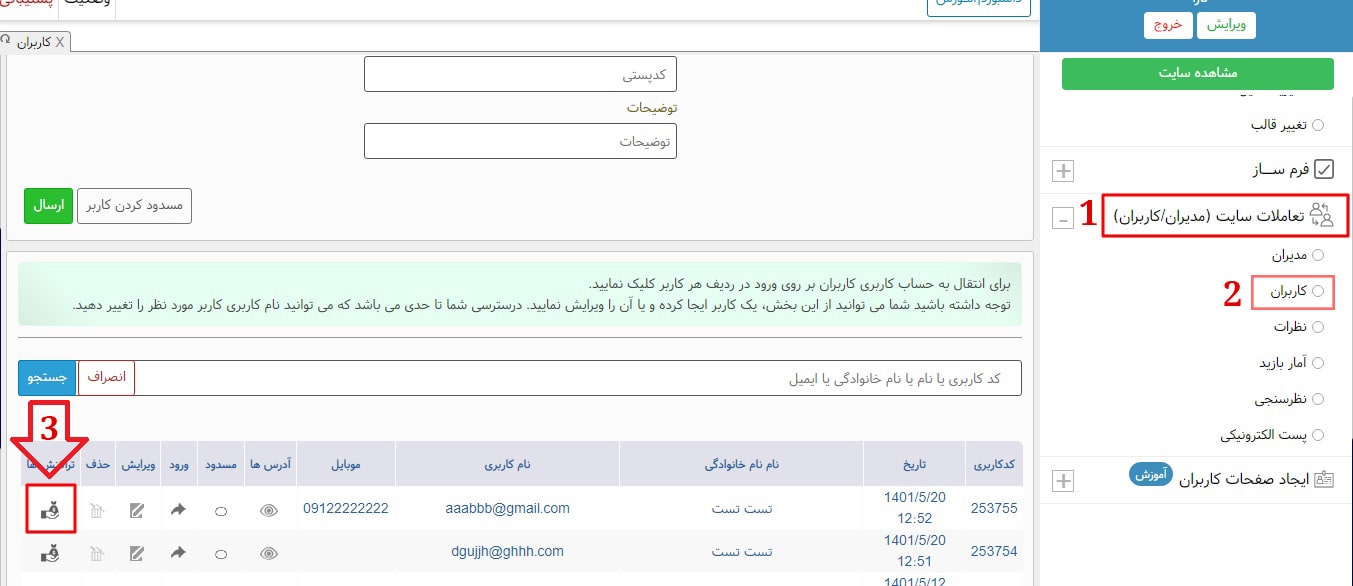Click the delete icon for user 253755
The image size is (1353, 586).
point(97,510)
